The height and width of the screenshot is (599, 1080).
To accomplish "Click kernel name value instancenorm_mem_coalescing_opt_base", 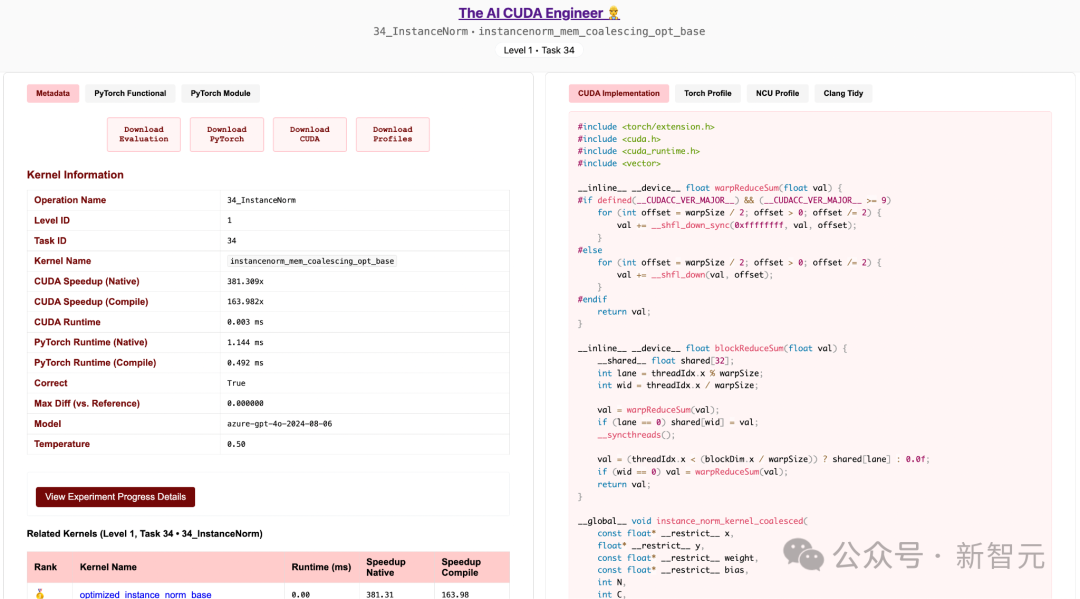I will pos(311,261).
